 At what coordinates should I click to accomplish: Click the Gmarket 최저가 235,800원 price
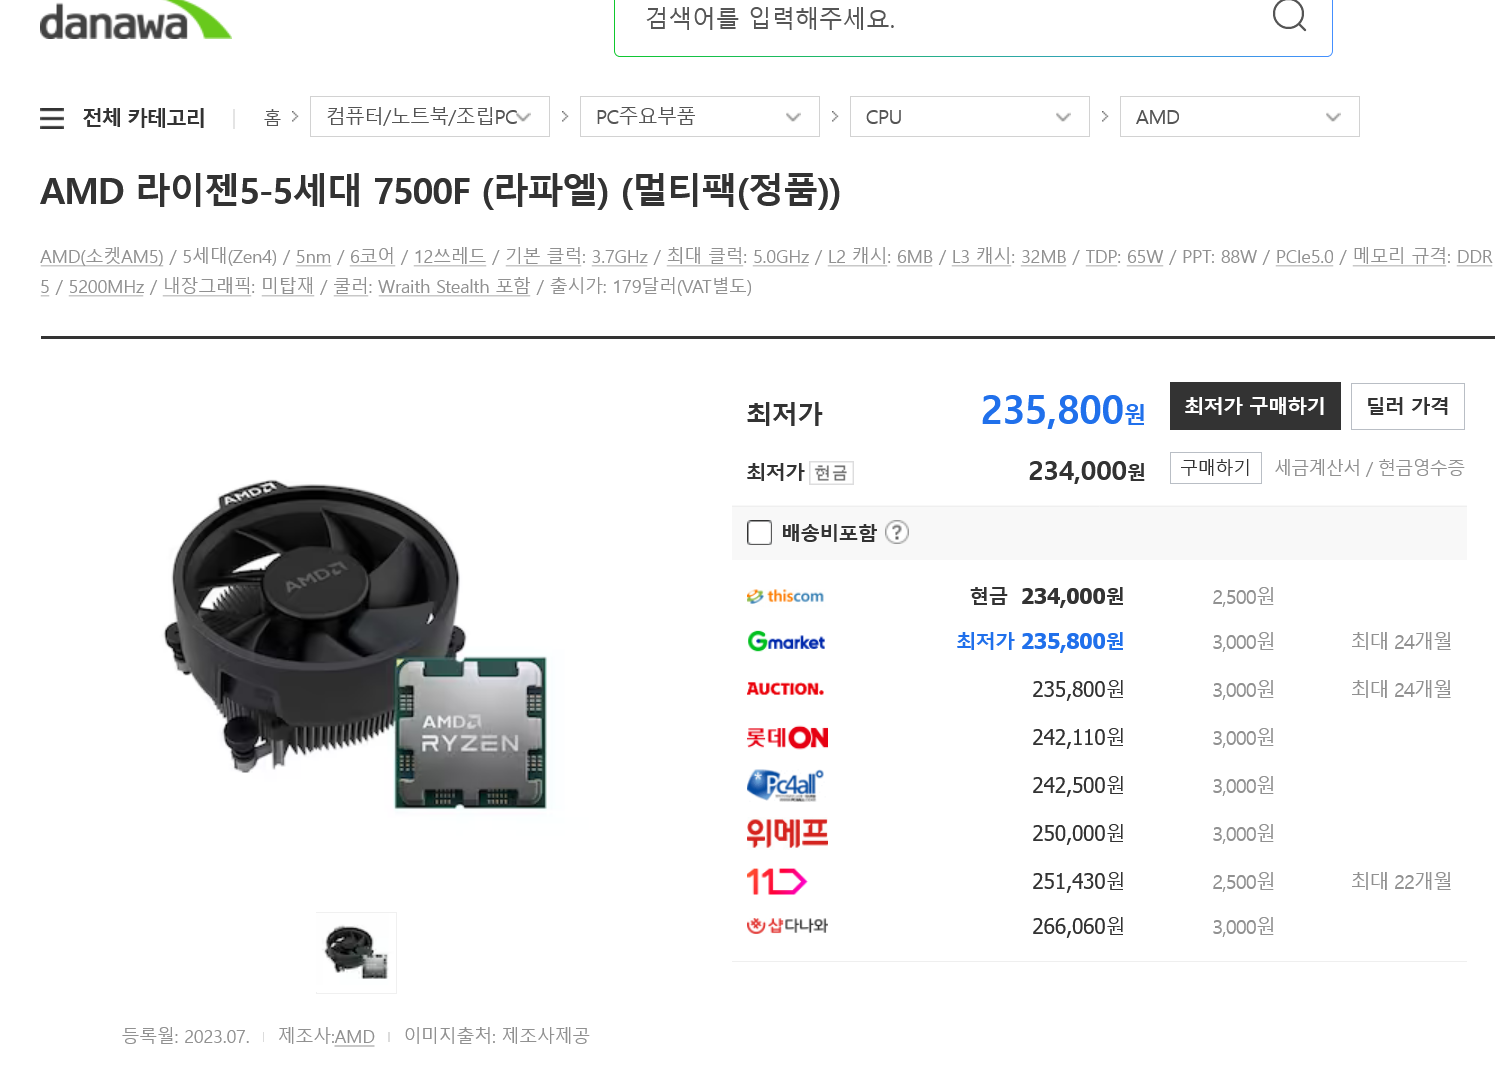[x=1040, y=641]
